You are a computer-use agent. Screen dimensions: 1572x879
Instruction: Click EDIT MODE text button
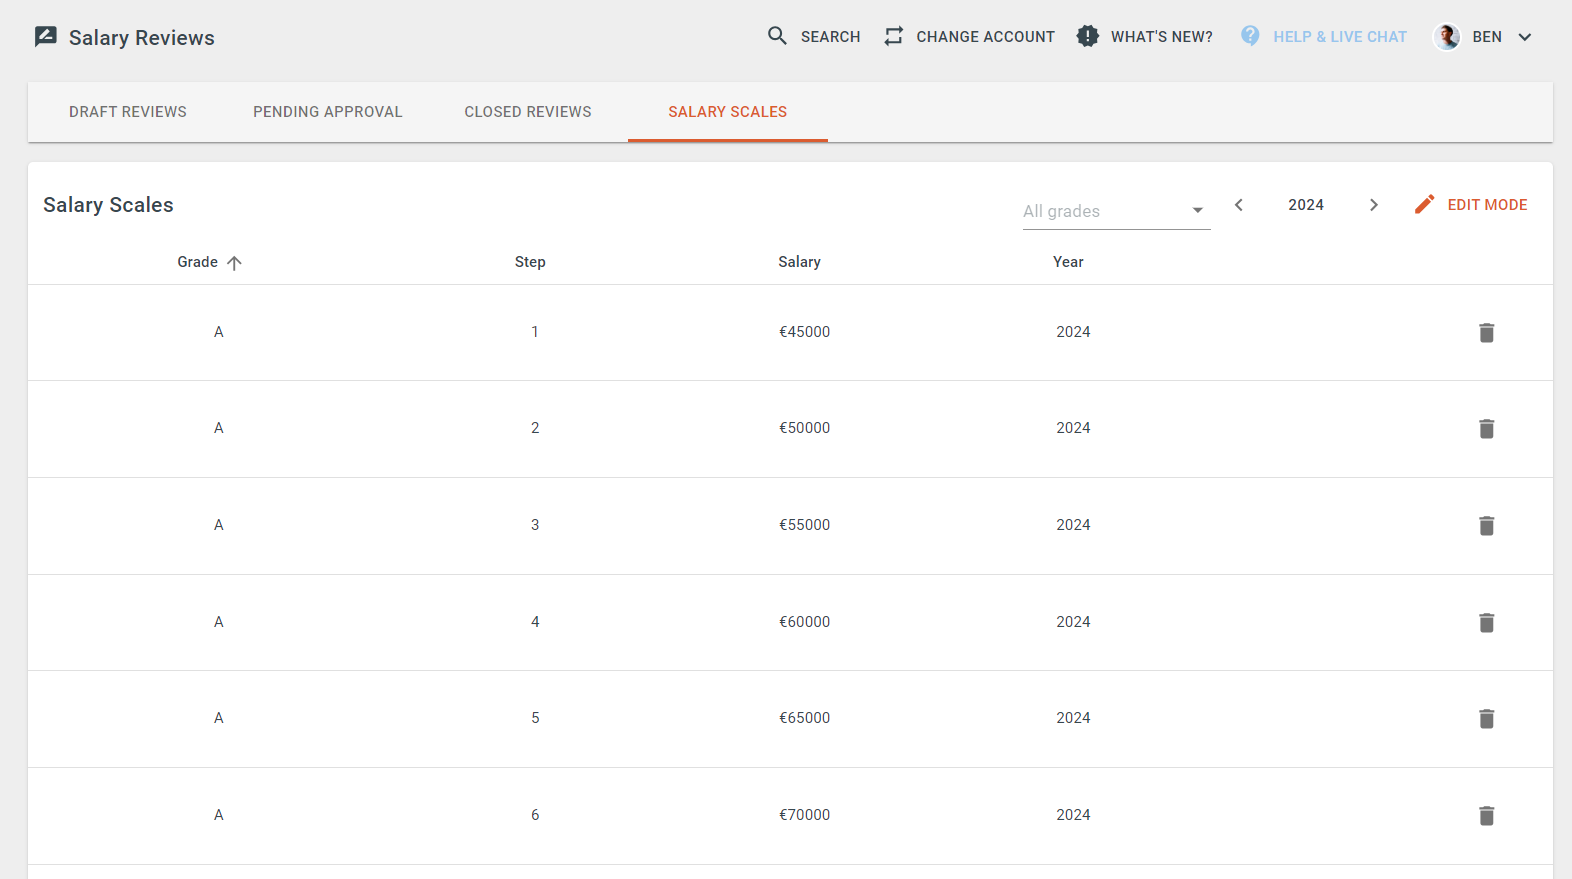coord(1487,205)
